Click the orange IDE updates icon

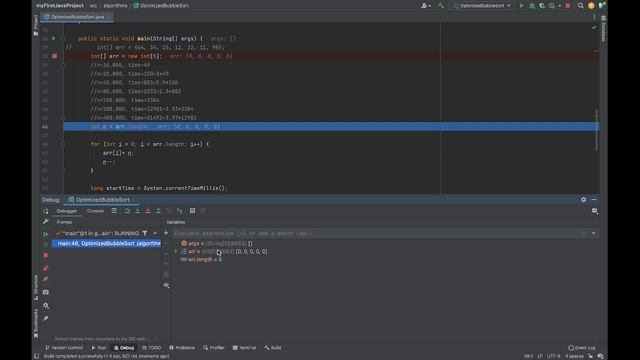[591, 6]
